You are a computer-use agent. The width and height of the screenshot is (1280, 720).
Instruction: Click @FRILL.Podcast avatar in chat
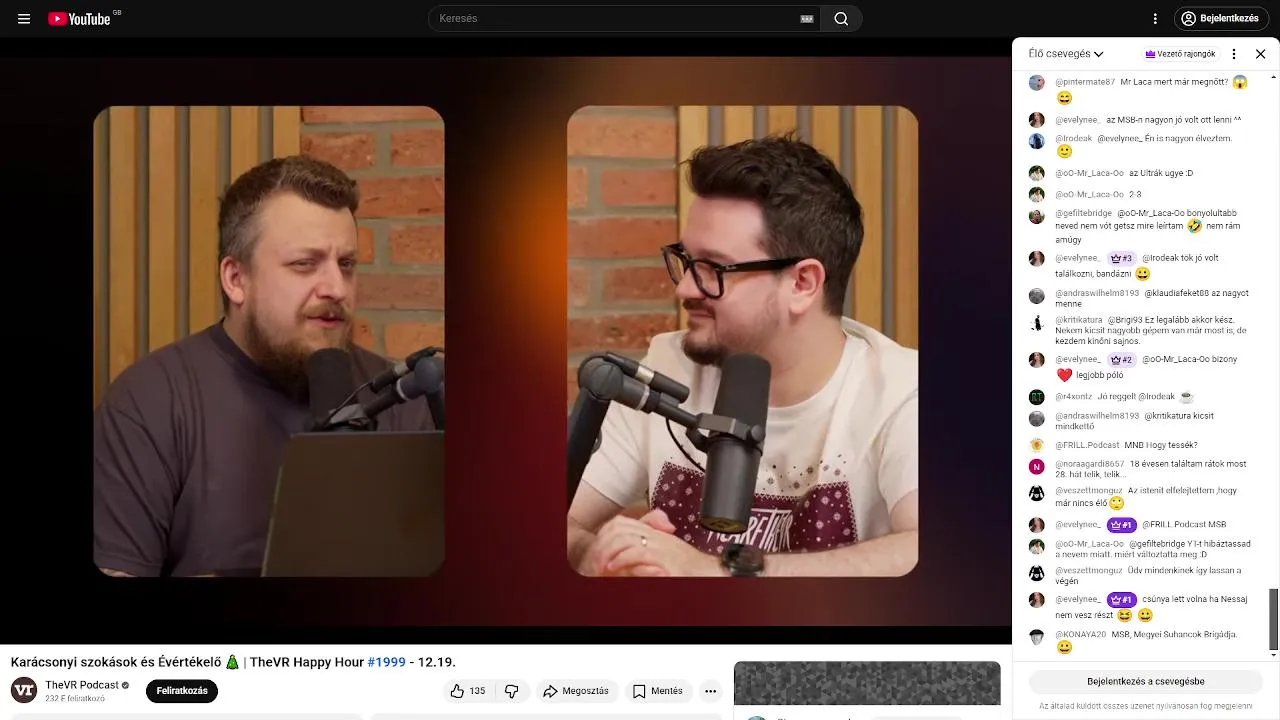click(1037, 445)
